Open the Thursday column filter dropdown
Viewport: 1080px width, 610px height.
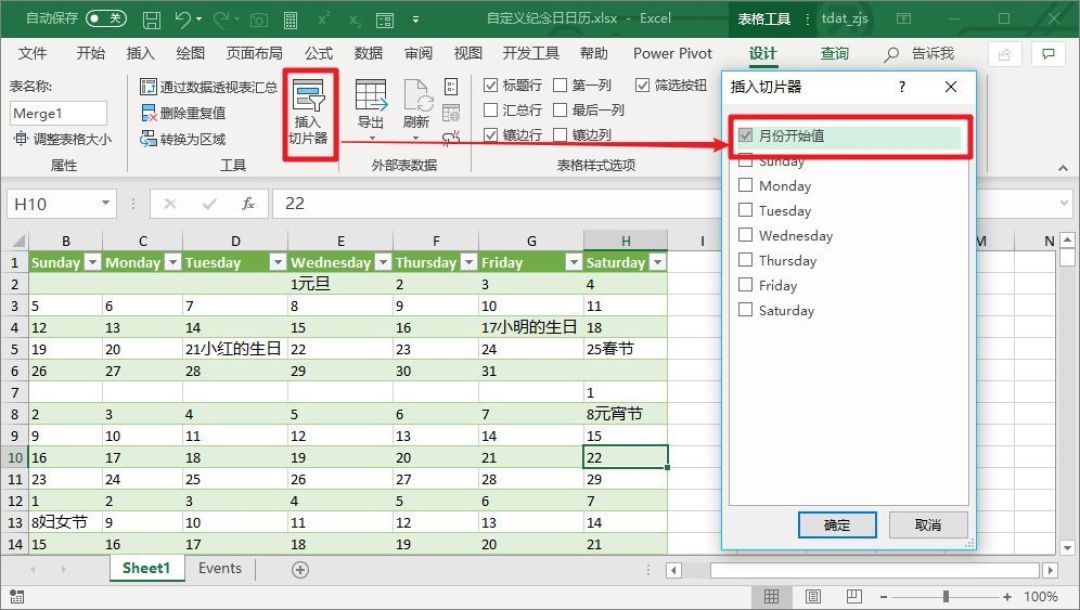tap(468, 262)
